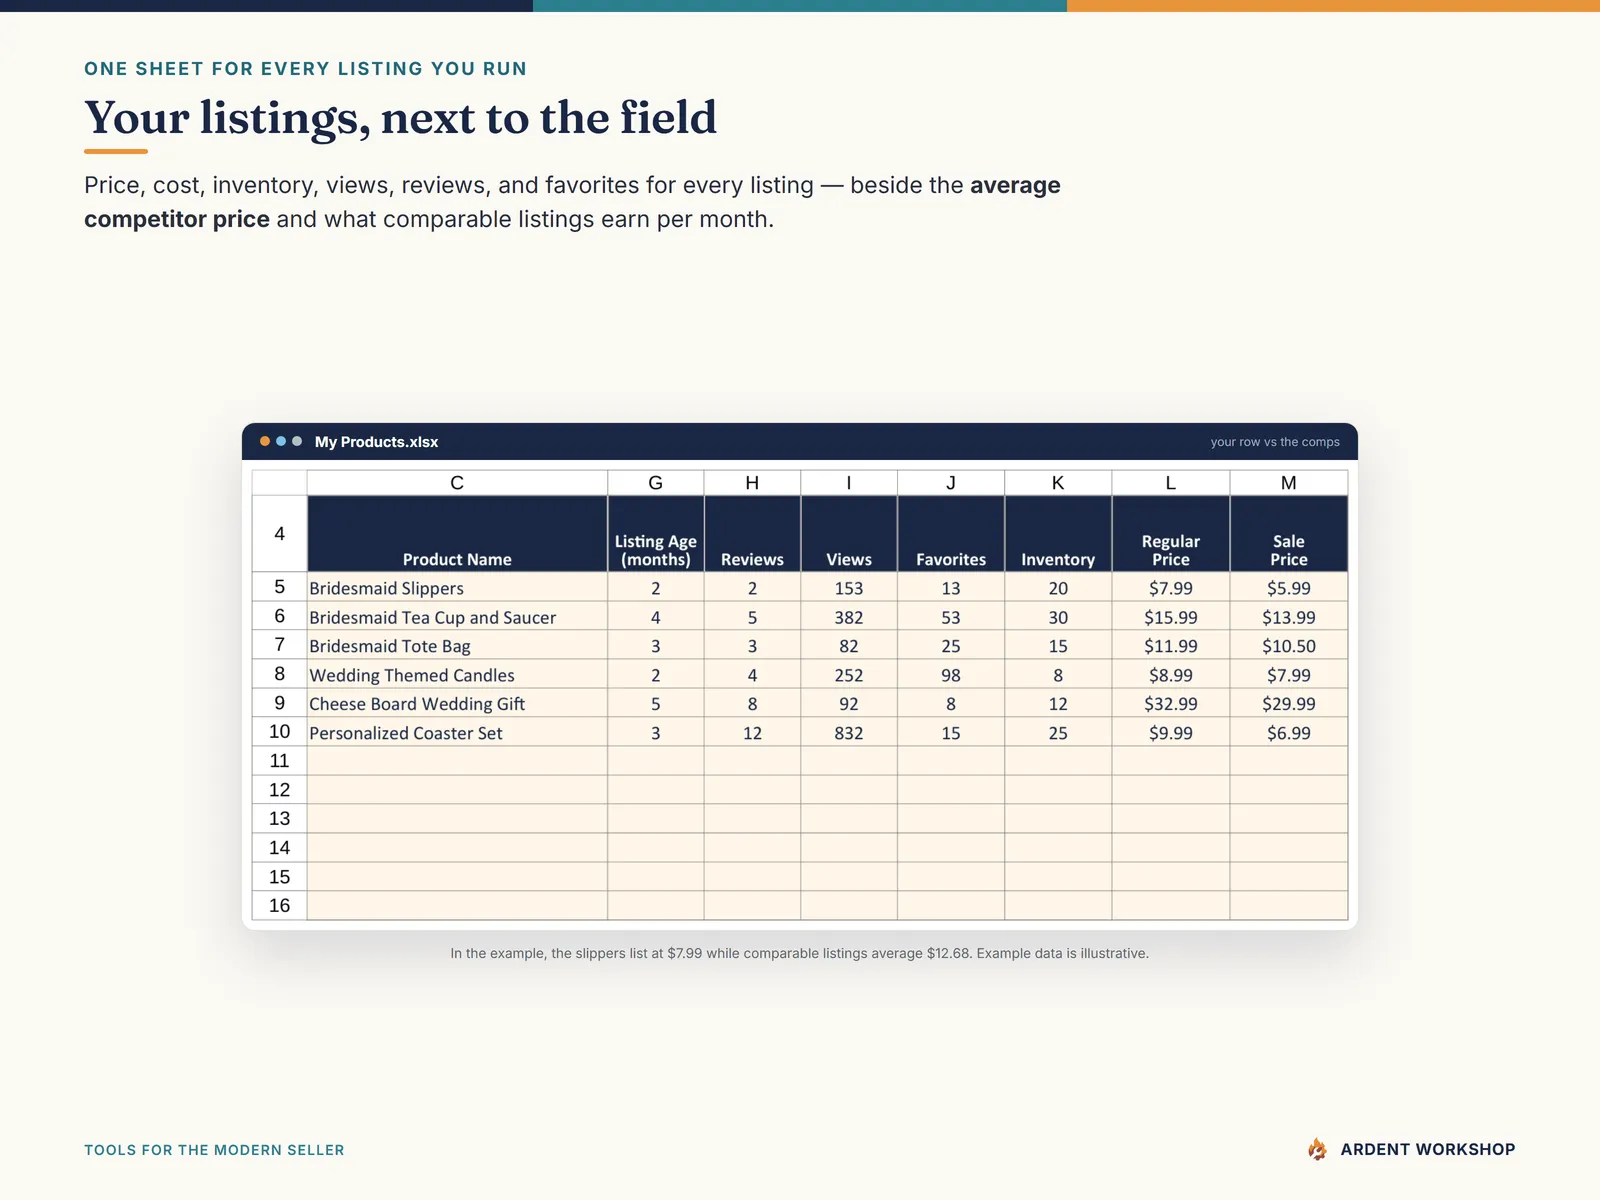Select row 5 header number
Viewport: 1600px width, 1200px height.
click(x=280, y=587)
